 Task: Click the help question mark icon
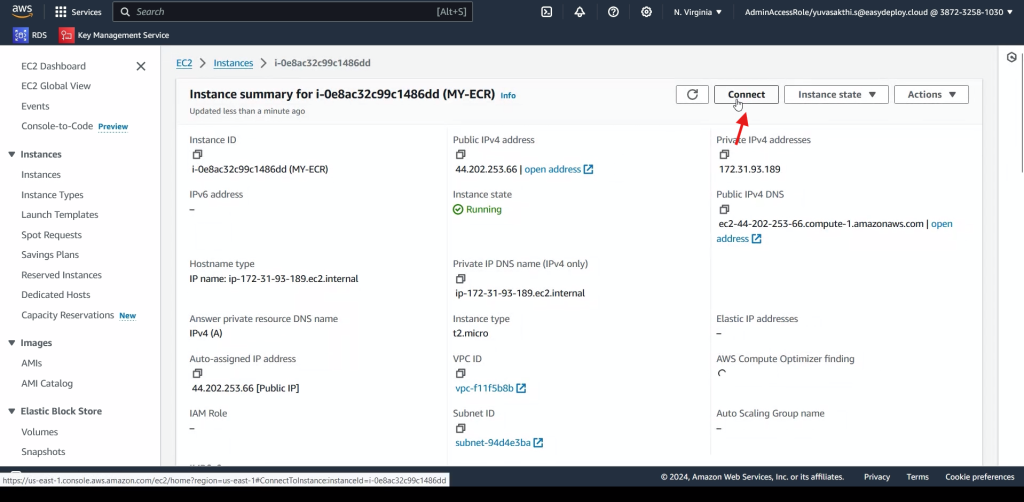pos(613,12)
